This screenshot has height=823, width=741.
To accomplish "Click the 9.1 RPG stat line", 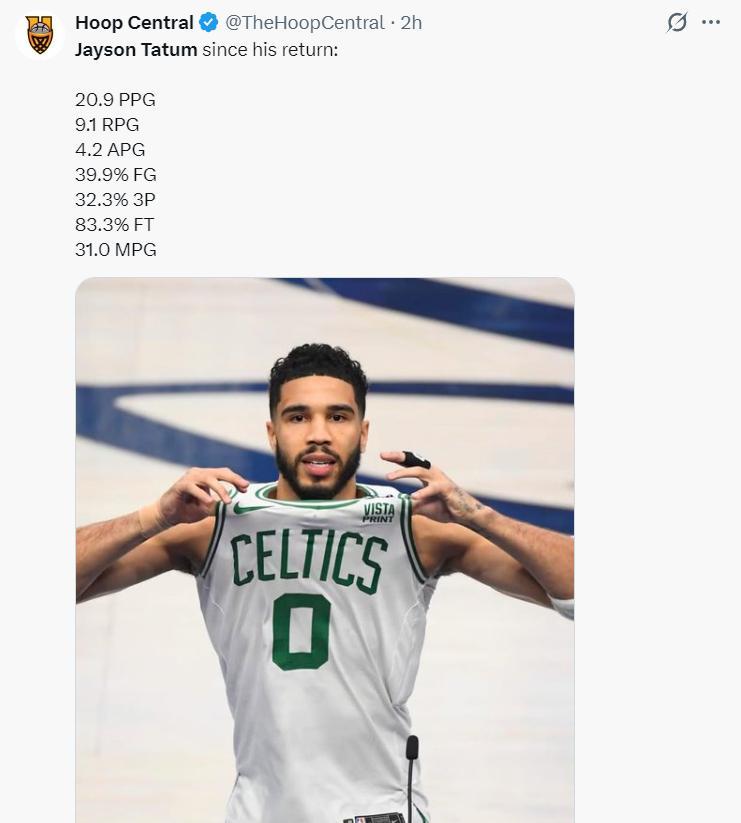I will (x=107, y=125).
